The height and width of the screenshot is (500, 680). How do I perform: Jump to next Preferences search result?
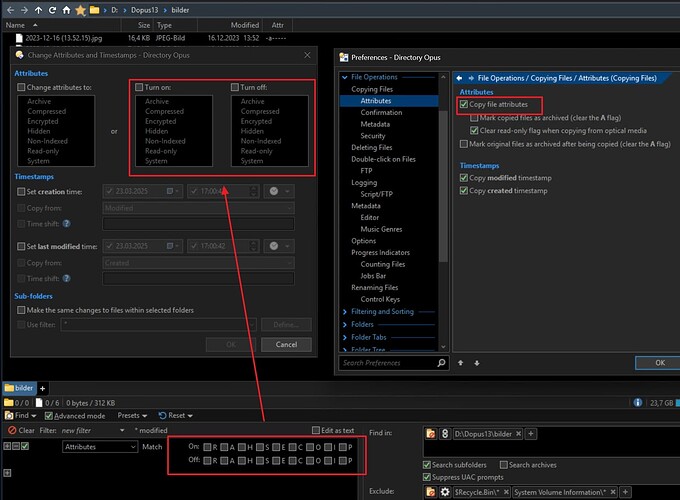pos(477,363)
